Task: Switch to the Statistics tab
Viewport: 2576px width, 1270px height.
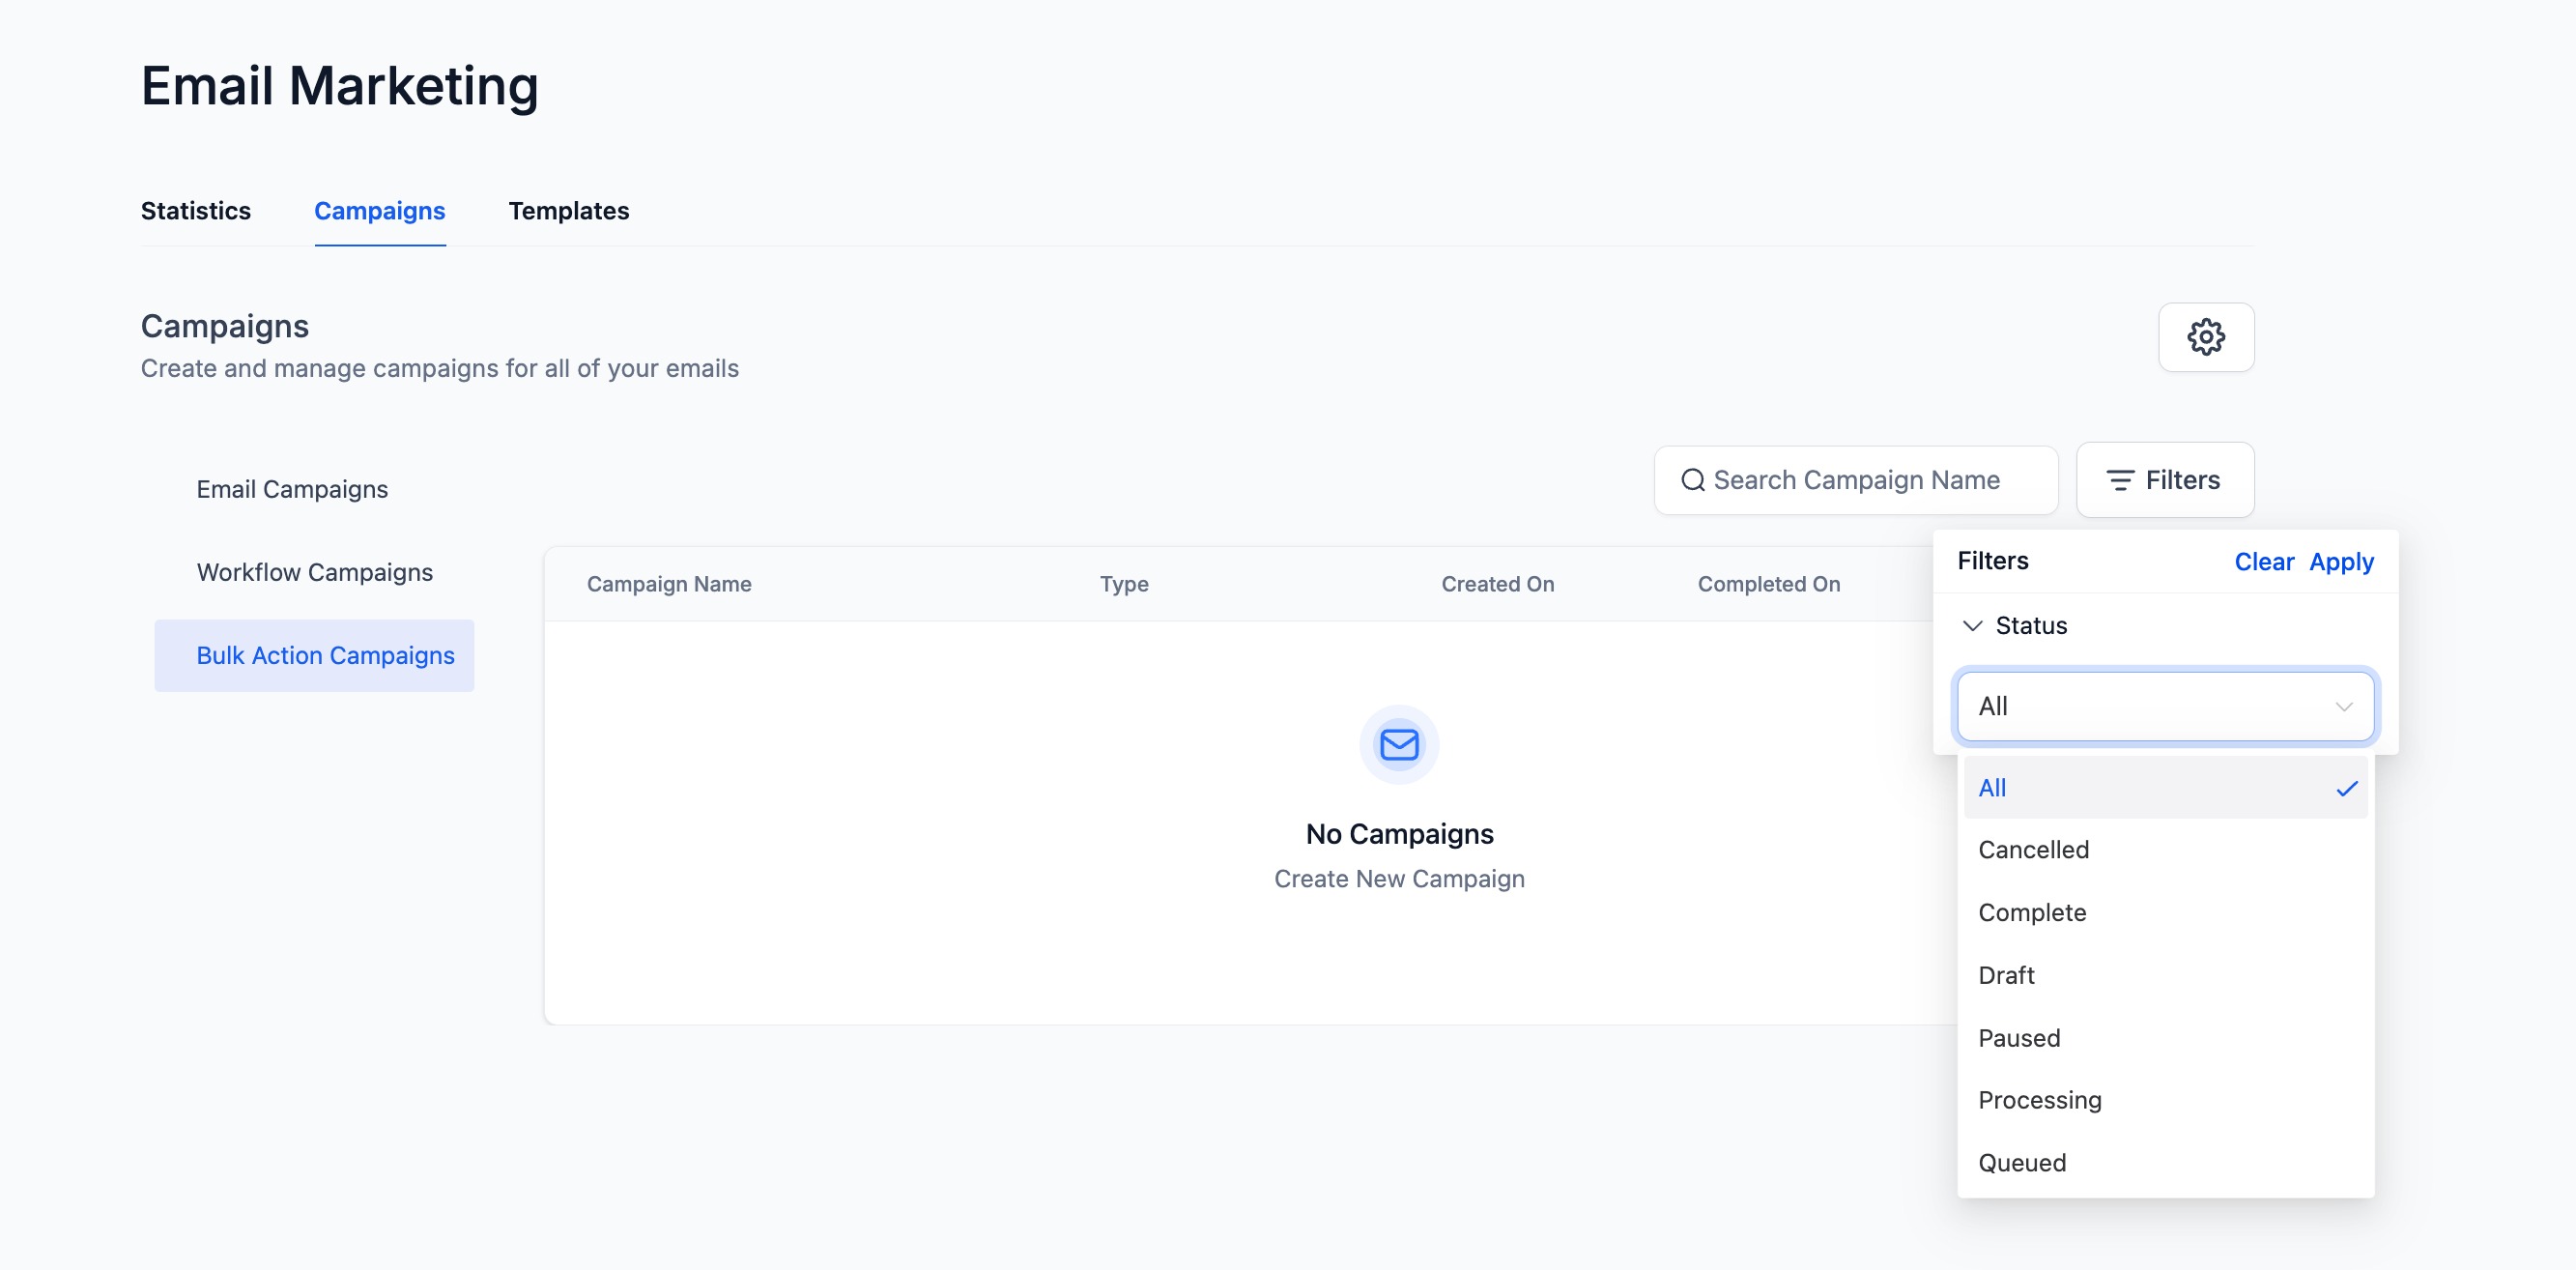Action: click(196, 211)
